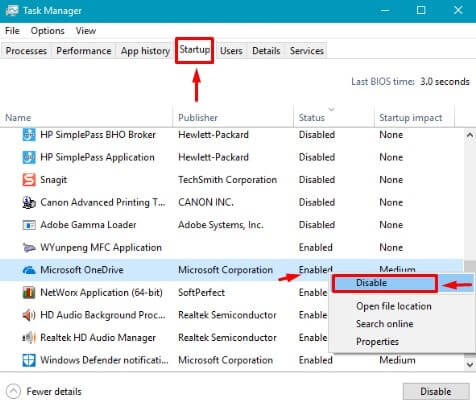Click the HP SimplePass BHO Broker name text
The height and width of the screenshot is (407, 476).
click(x=98, y=135)
